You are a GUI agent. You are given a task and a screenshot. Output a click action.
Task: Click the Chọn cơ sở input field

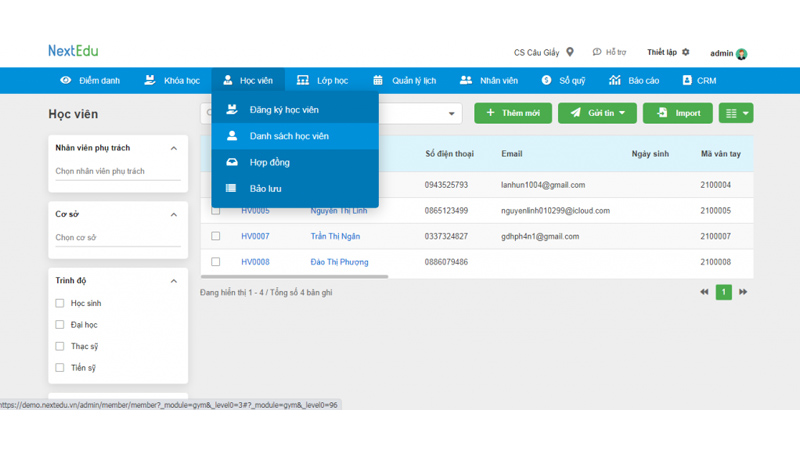coord(117,238)
